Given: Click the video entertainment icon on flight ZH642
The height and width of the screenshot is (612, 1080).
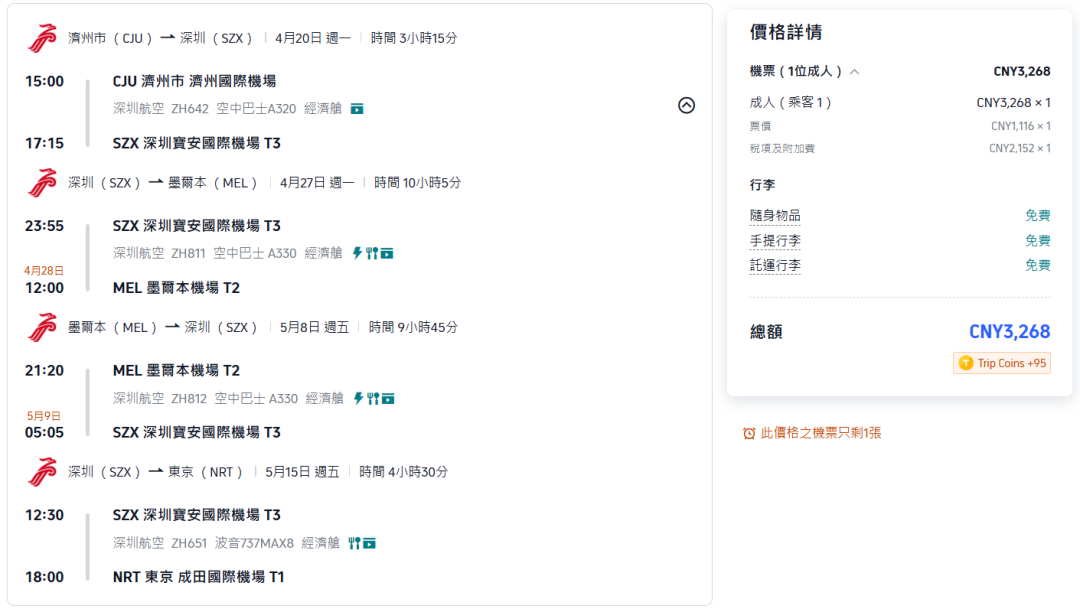Looking at the screenshot, I should point(357,108).
